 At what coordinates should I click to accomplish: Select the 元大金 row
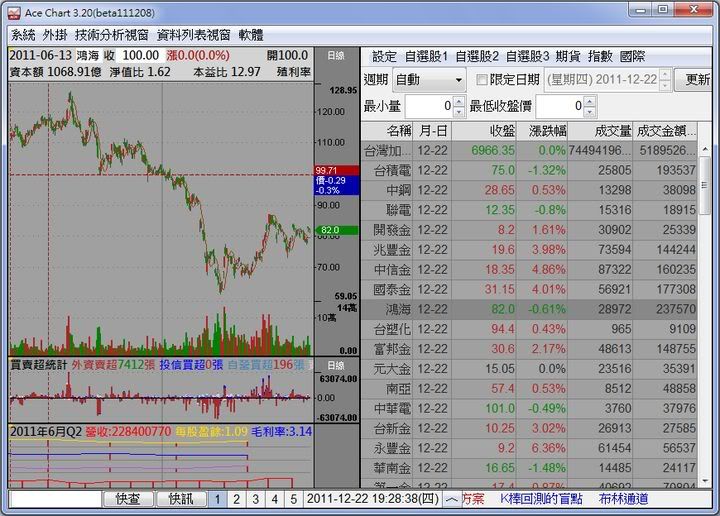pos(529,369)
